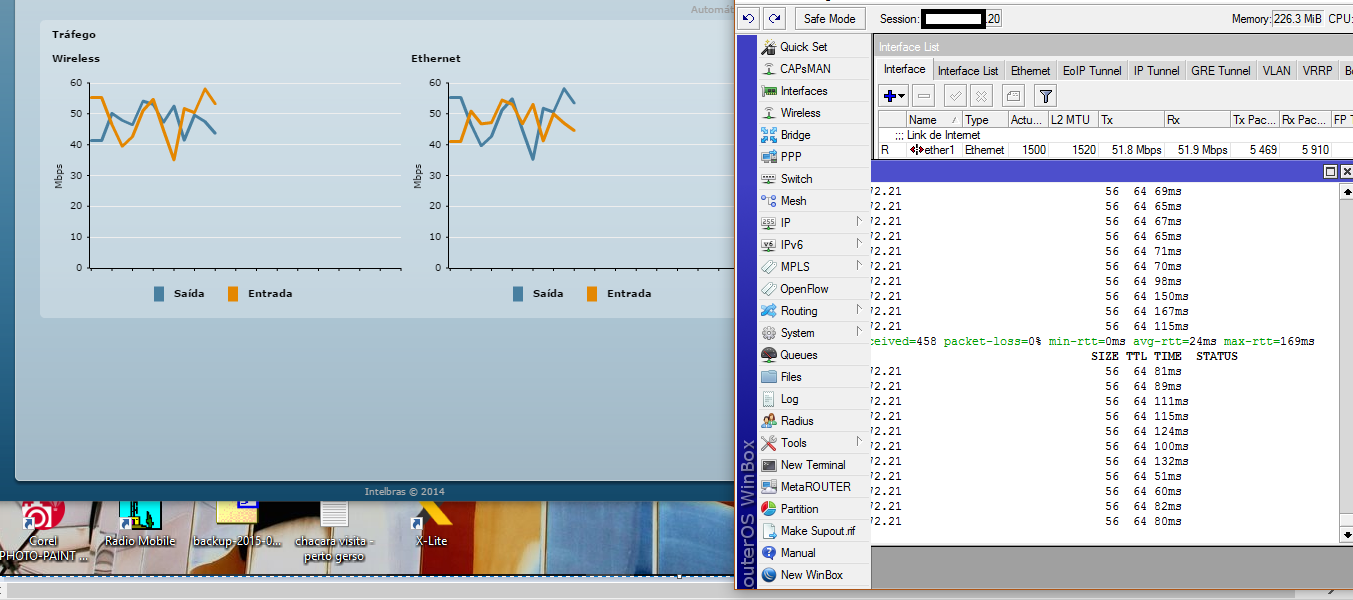This screenshot has height=600, width=1353.
Task: Switch to the VRRP tab
Action: coord(1317,71)
